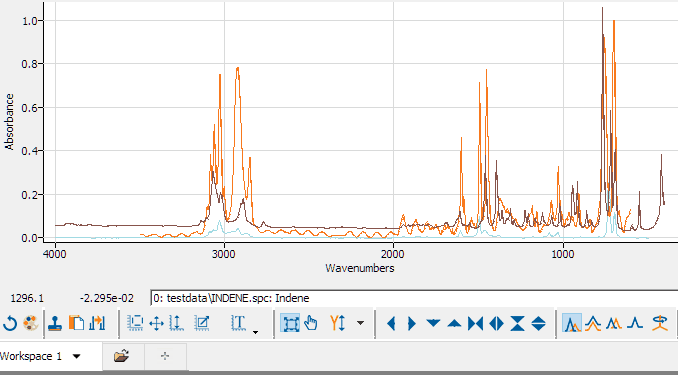The width and height of the screenshot is (678, 375).
Task: Shift the spectrum view right
Action: pyautogui.click(x=412, y=324)
